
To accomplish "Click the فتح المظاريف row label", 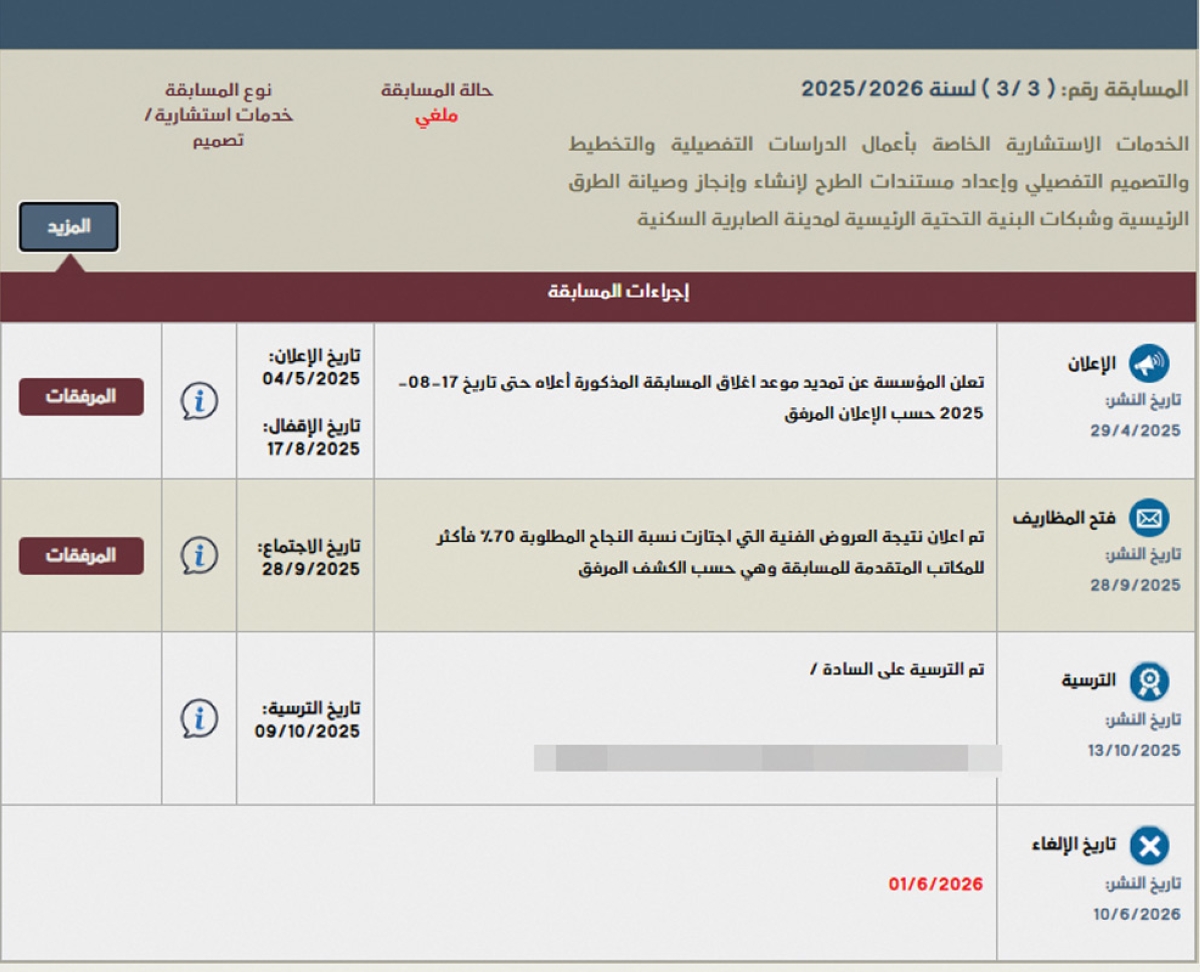I will [x=1065, y=519].
